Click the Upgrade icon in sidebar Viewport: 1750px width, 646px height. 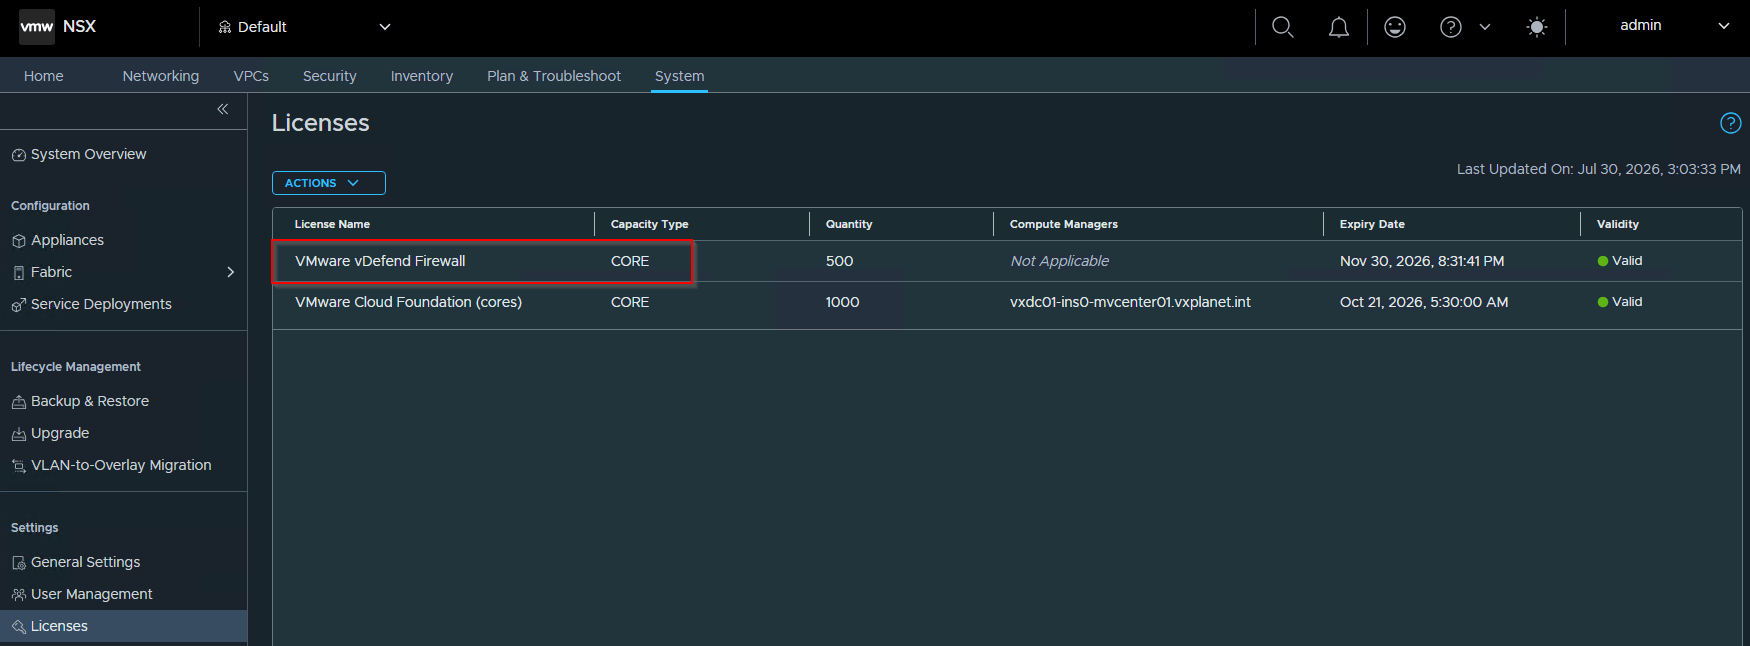pos(18,434)
